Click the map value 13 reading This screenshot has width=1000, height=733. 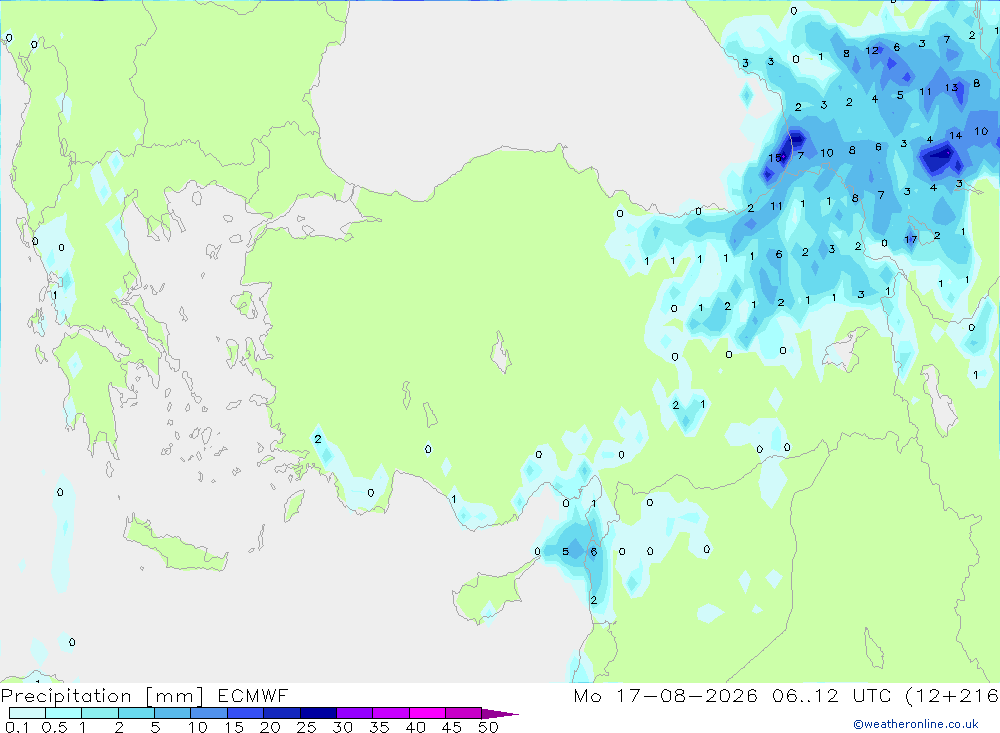click(x=951, y=88)
